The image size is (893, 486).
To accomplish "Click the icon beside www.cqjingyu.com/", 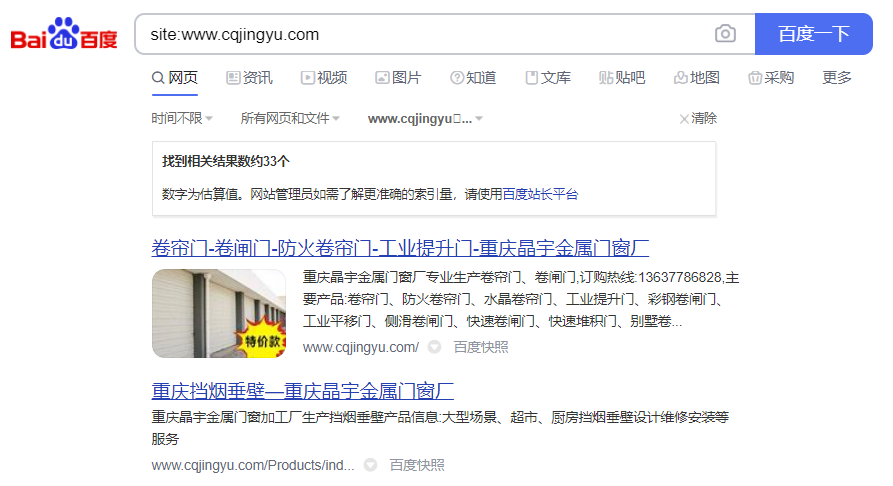I will 435,346.
